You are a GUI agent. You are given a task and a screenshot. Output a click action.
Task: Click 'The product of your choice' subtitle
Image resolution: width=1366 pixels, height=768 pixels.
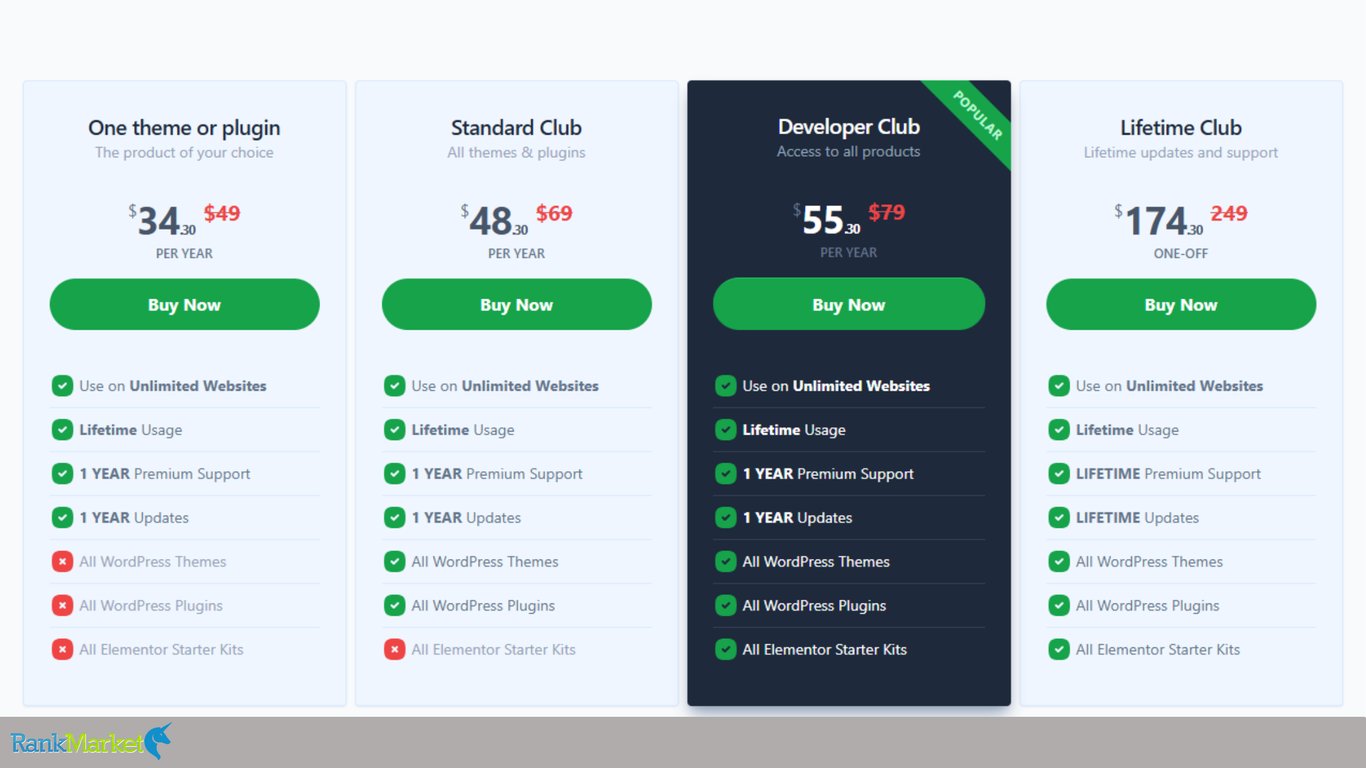coord(184,153)
